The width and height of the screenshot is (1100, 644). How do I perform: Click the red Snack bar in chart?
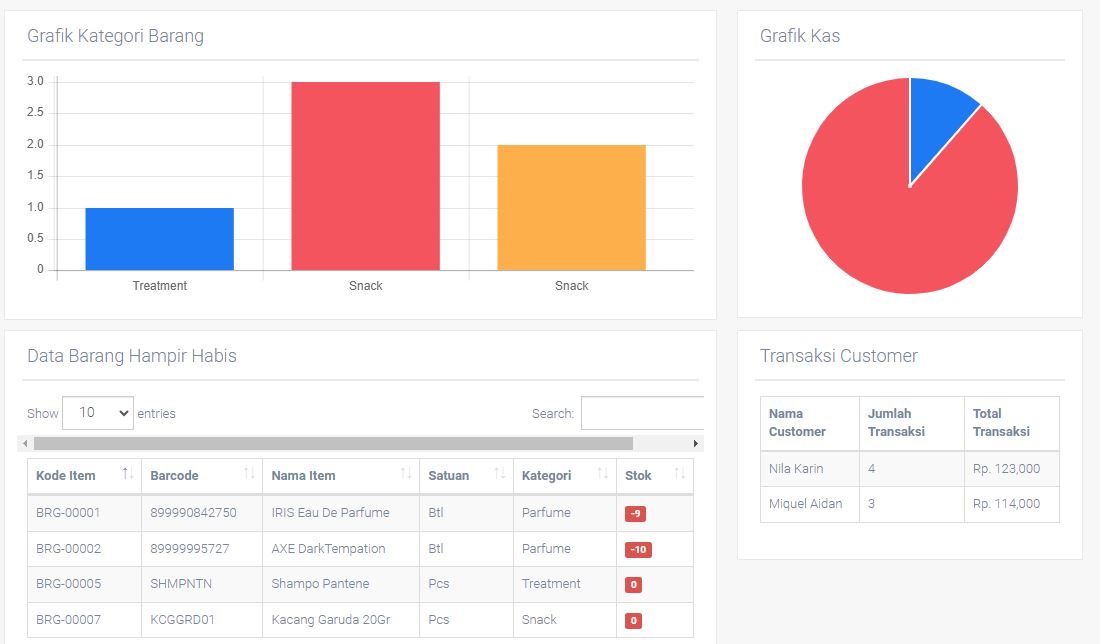click(365, 176)
